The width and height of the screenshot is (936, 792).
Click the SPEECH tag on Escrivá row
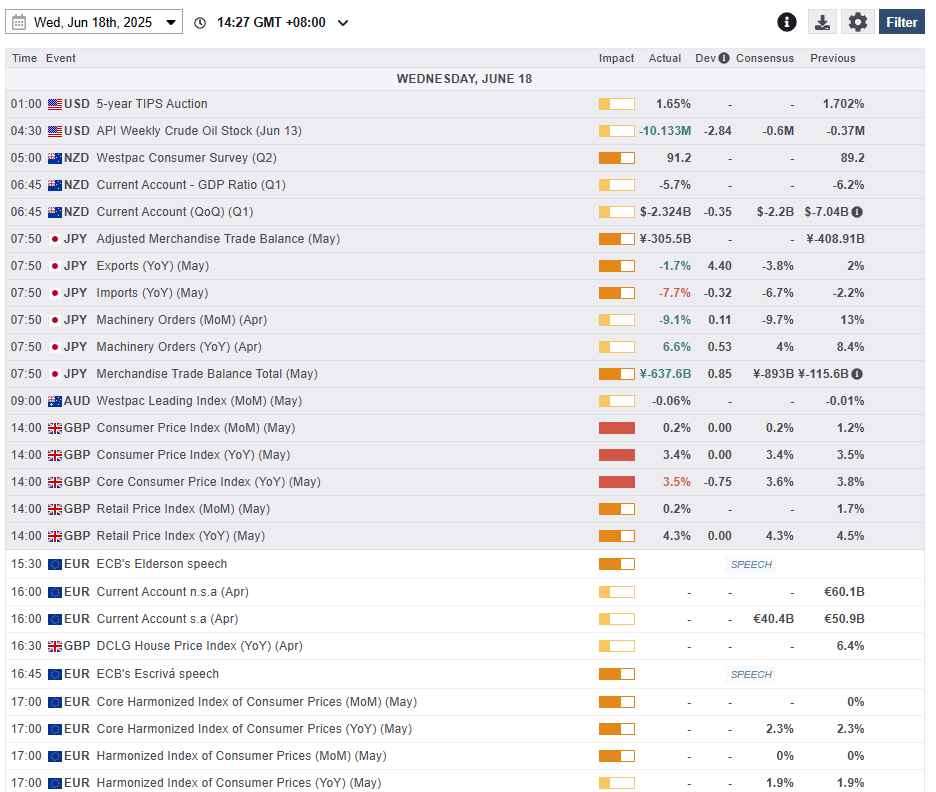[x=751, y=674]
